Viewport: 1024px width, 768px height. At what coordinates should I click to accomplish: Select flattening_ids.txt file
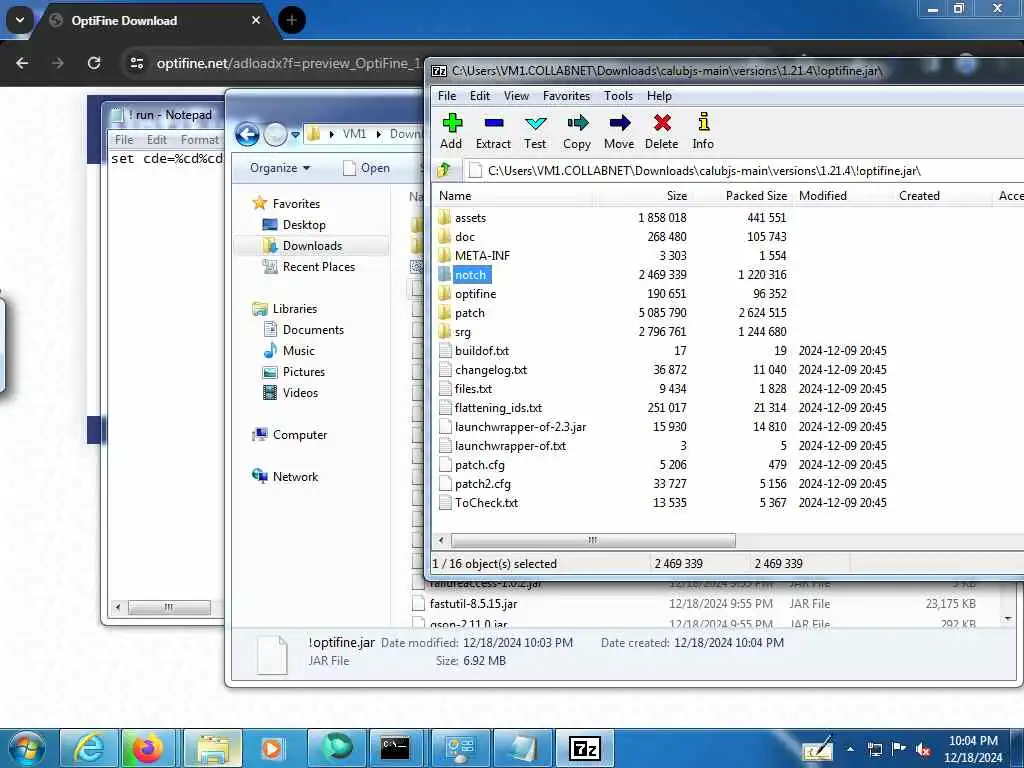498,408
